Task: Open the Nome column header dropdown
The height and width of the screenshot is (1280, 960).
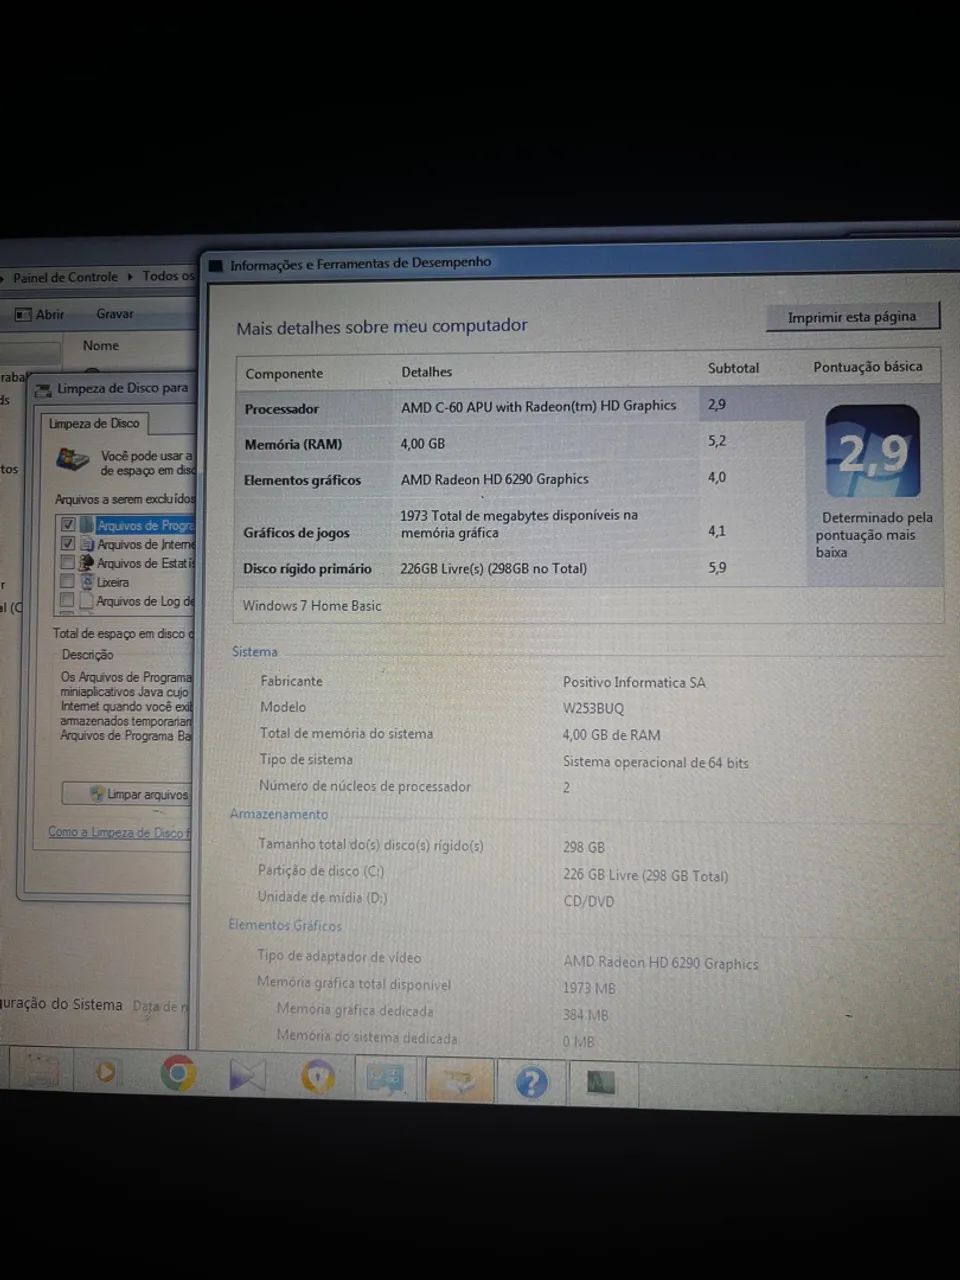Action: click(101, 345)
